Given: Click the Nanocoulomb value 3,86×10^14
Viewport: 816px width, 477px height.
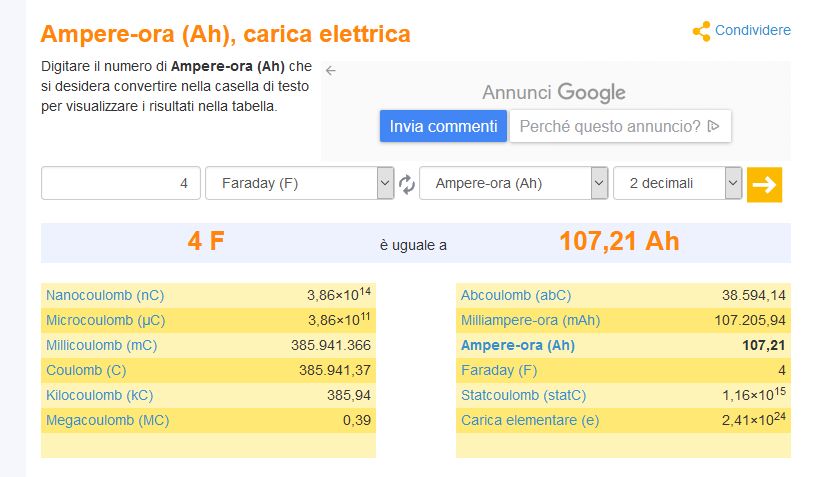Looking at the screenshot, I should [339, 294].
